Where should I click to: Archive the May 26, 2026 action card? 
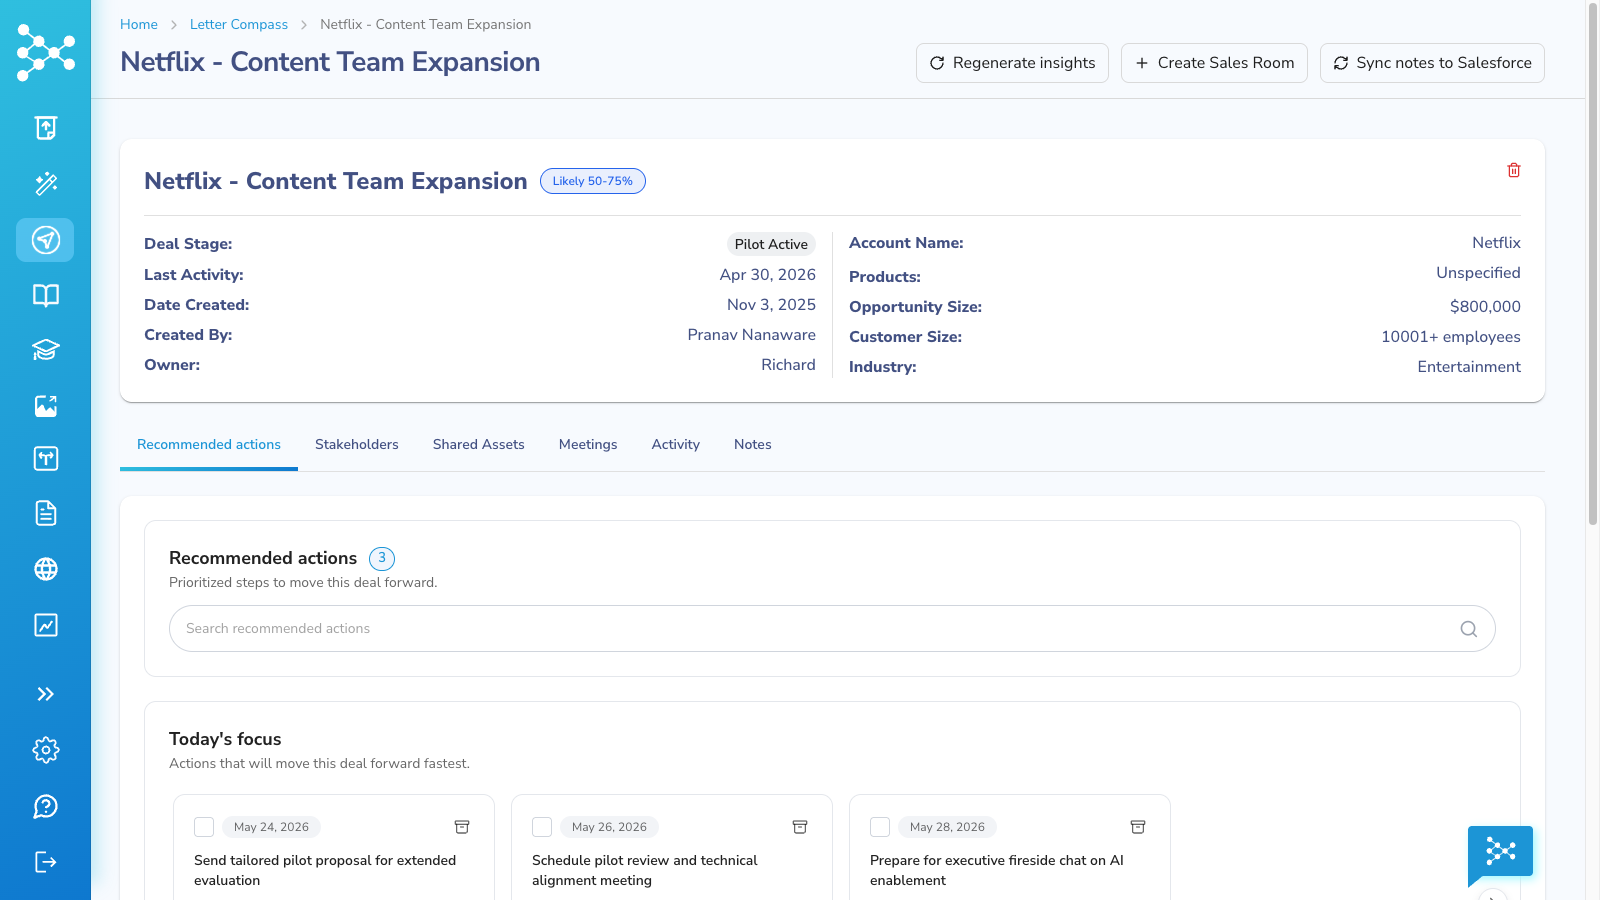pos(800,827)
